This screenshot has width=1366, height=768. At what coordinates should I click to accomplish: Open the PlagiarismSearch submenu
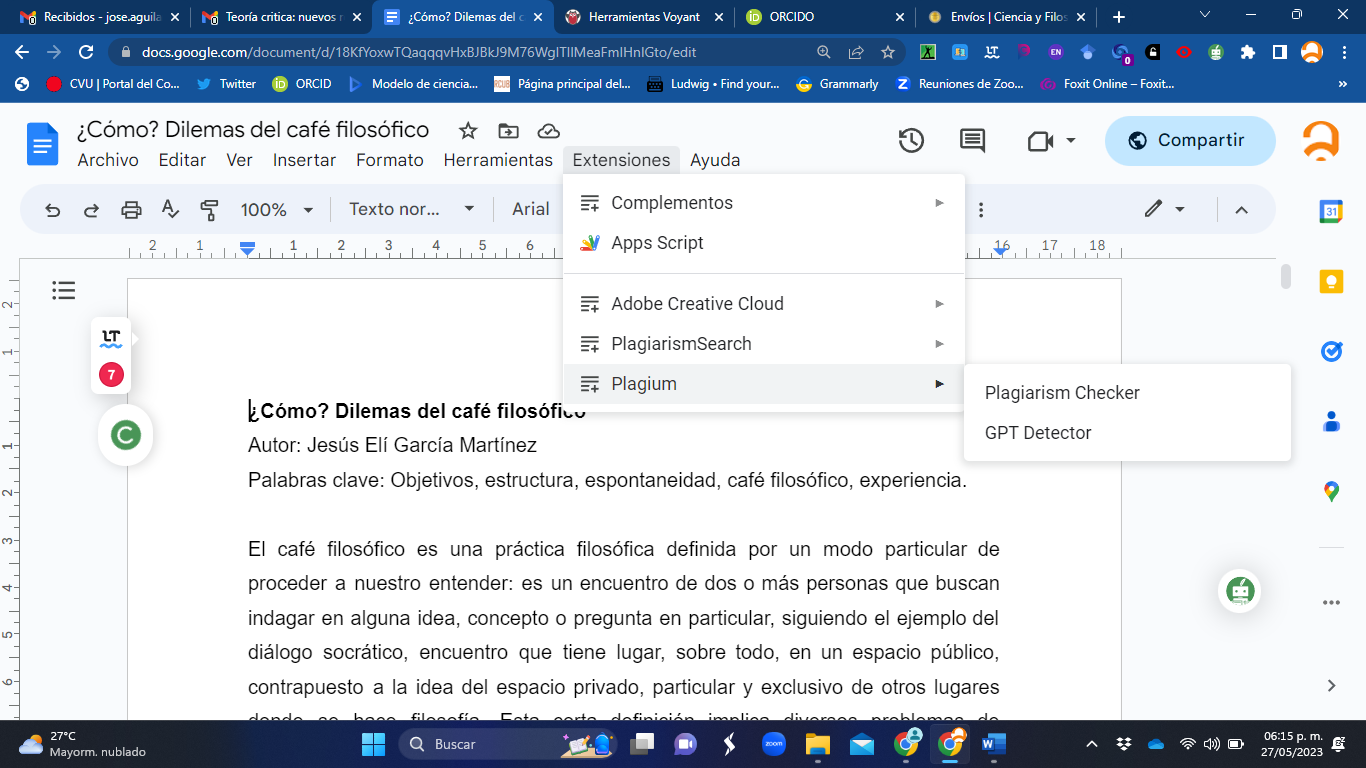click(763, 344)
